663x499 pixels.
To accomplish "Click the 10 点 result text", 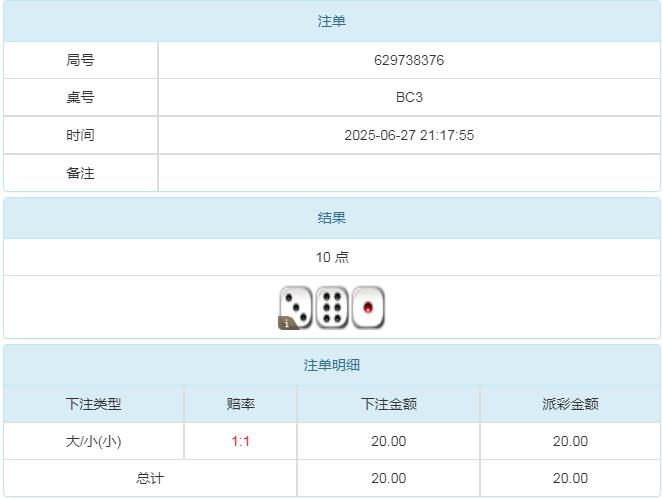I will (x=332, y=257).
